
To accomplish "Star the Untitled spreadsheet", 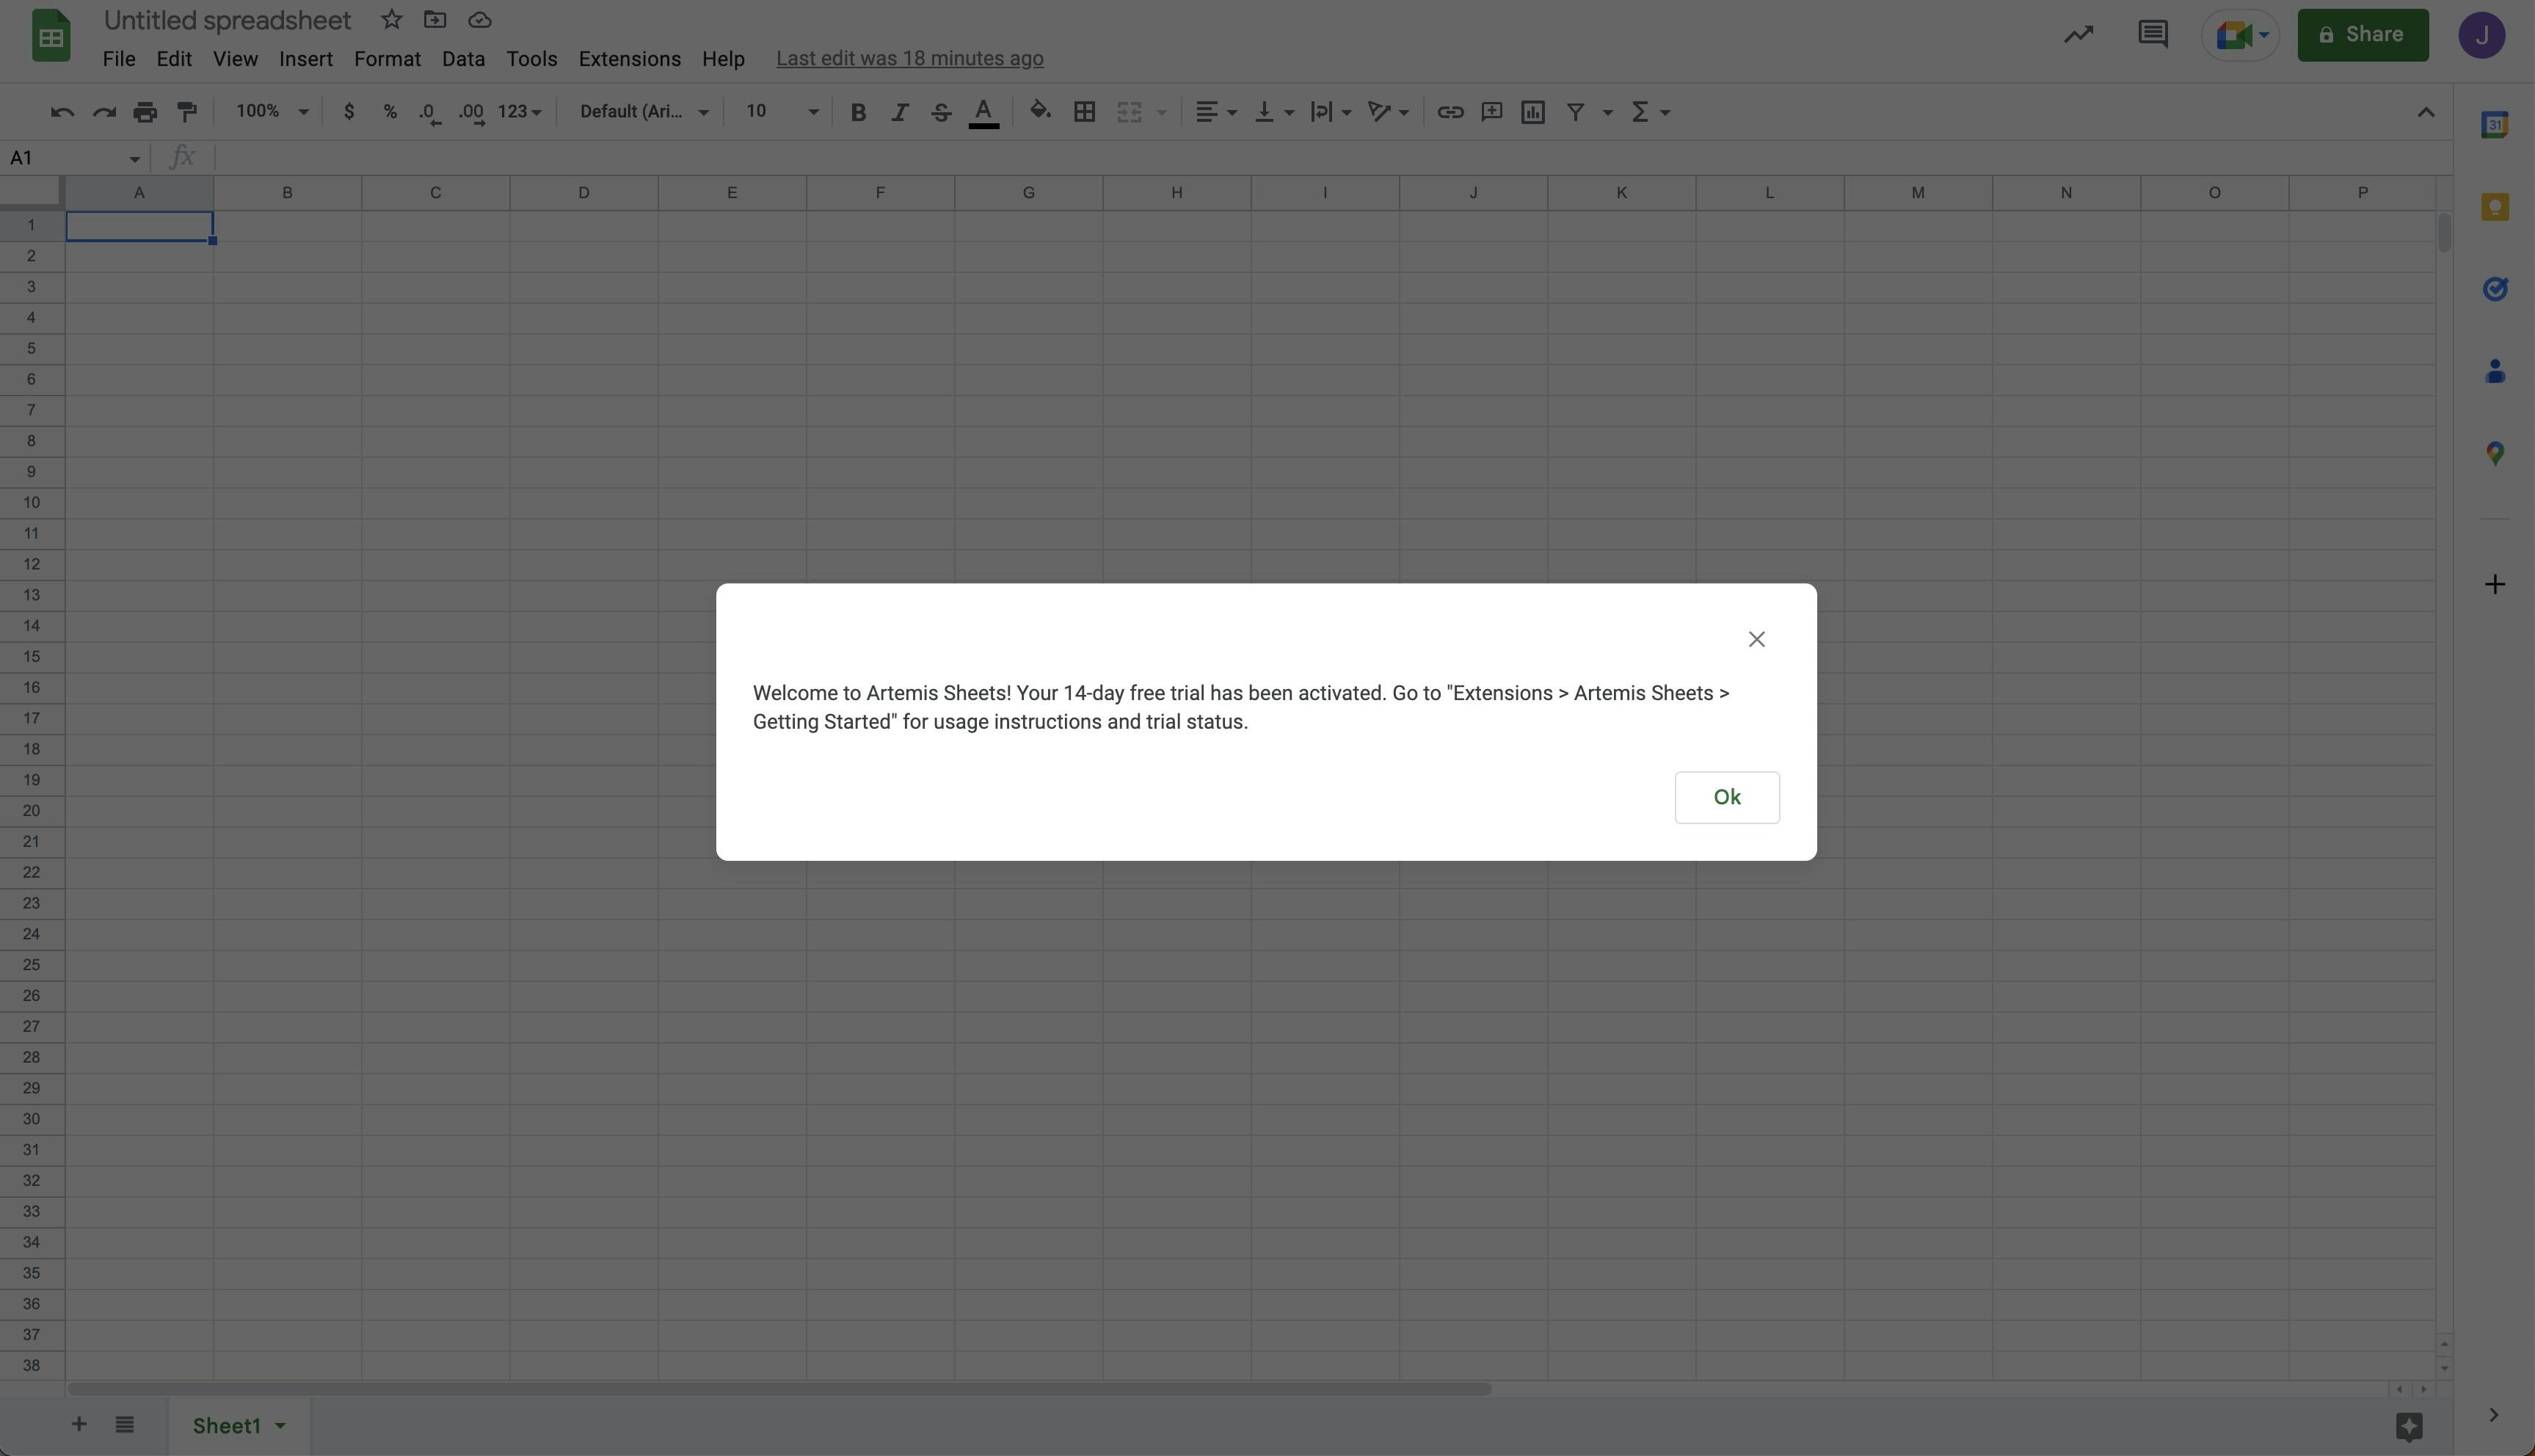I will [x=391, y=20].
